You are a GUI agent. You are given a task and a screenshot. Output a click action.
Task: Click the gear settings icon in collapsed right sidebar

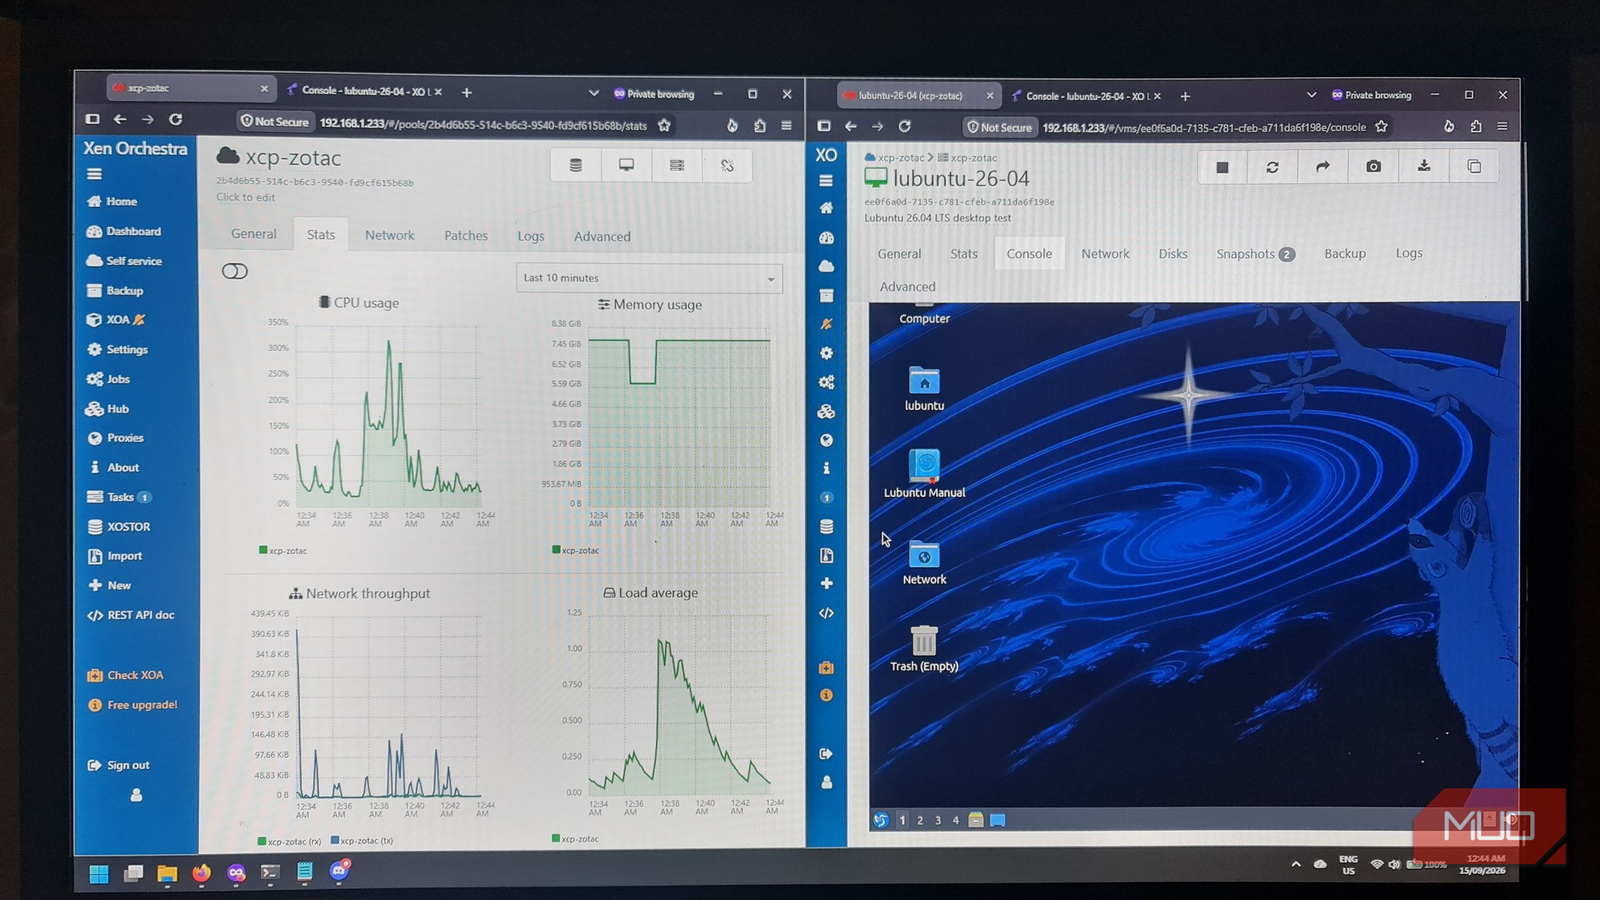click(x=826, y=353)
